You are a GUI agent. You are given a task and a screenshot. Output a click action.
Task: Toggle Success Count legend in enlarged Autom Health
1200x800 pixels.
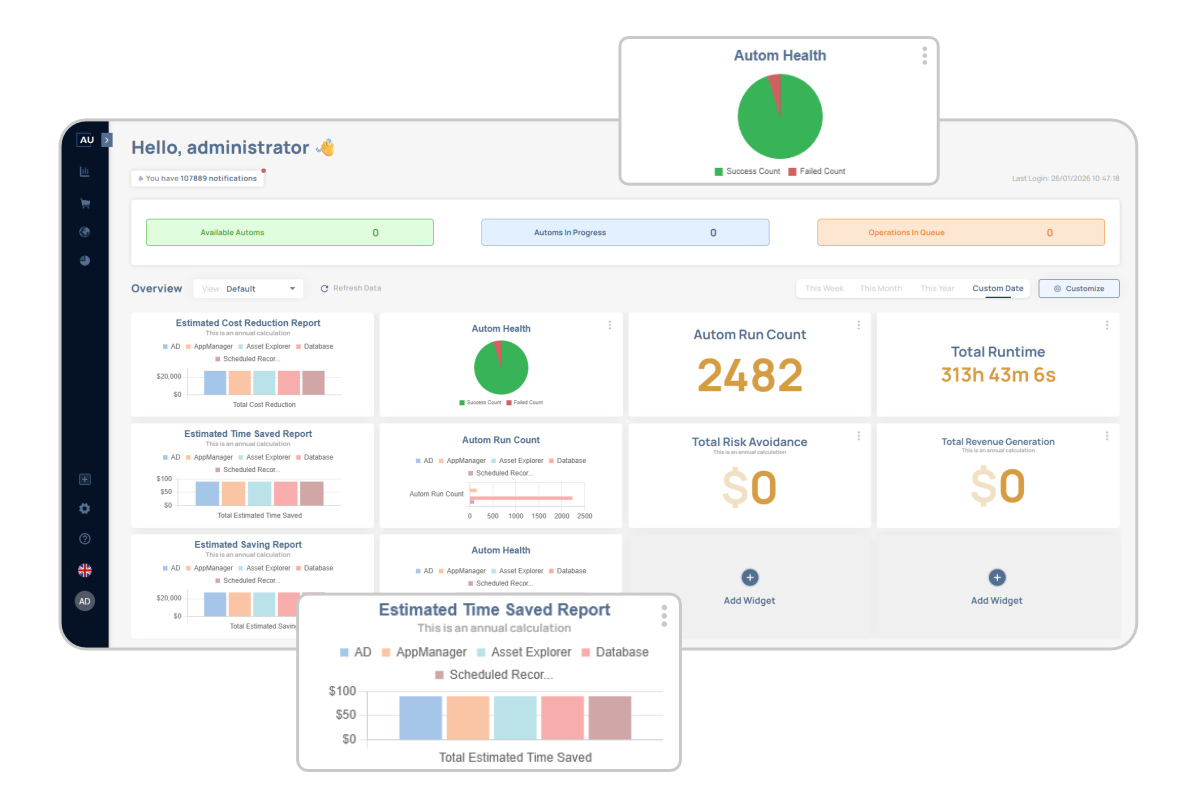click(x=747, y=172)
